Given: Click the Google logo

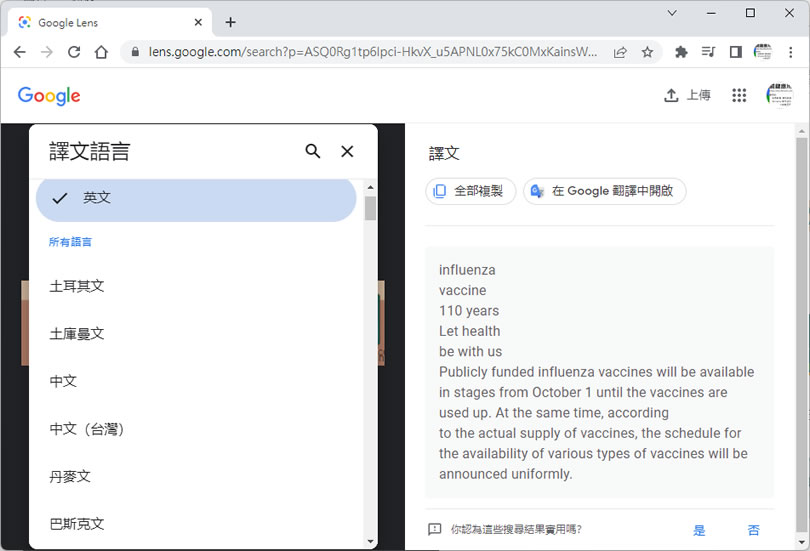Looking at the screenshot, I should [49, 96].
